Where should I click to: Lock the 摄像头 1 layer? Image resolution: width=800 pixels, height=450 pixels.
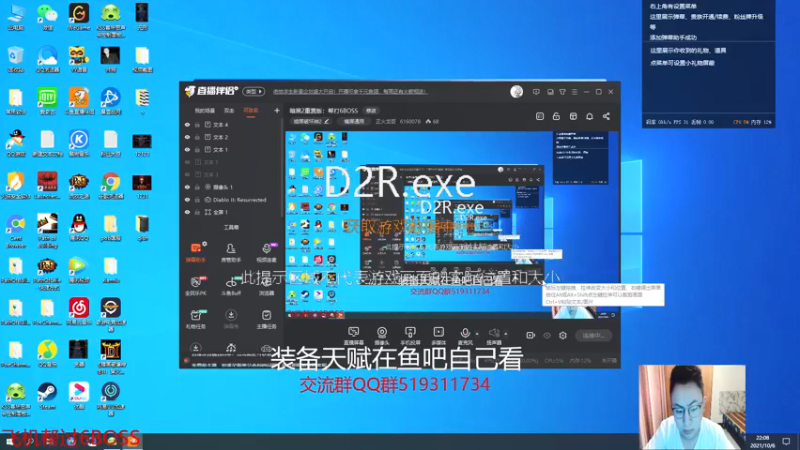(x=197, y=187)
